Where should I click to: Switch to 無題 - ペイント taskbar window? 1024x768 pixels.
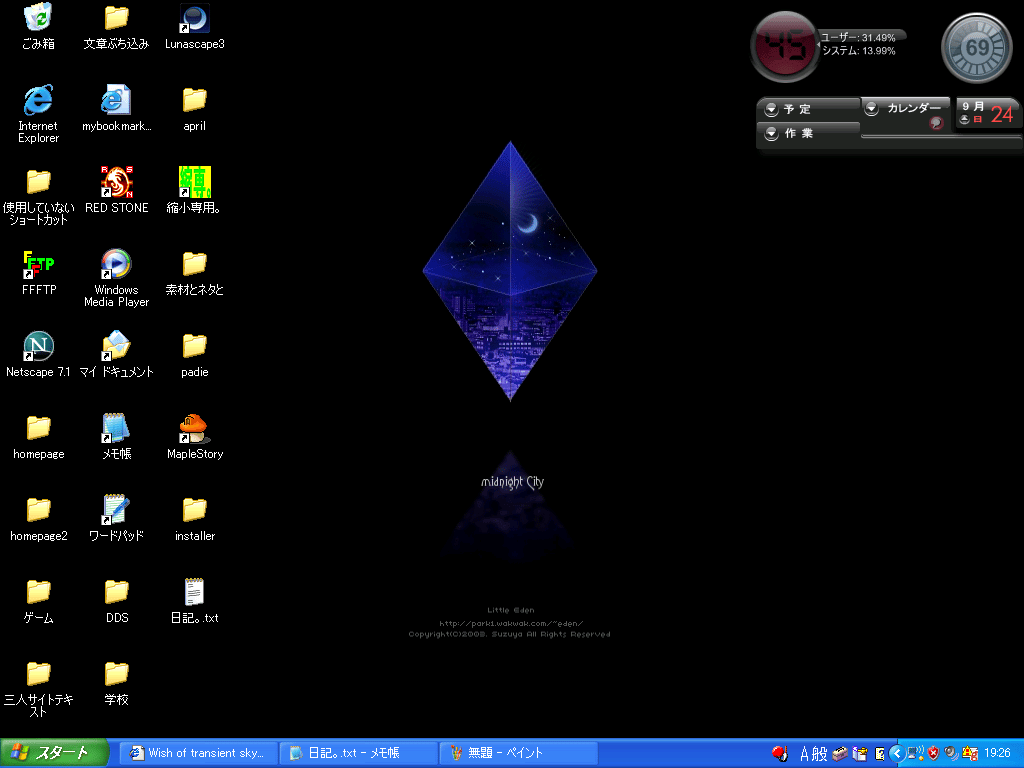click(x=518, y=753)
